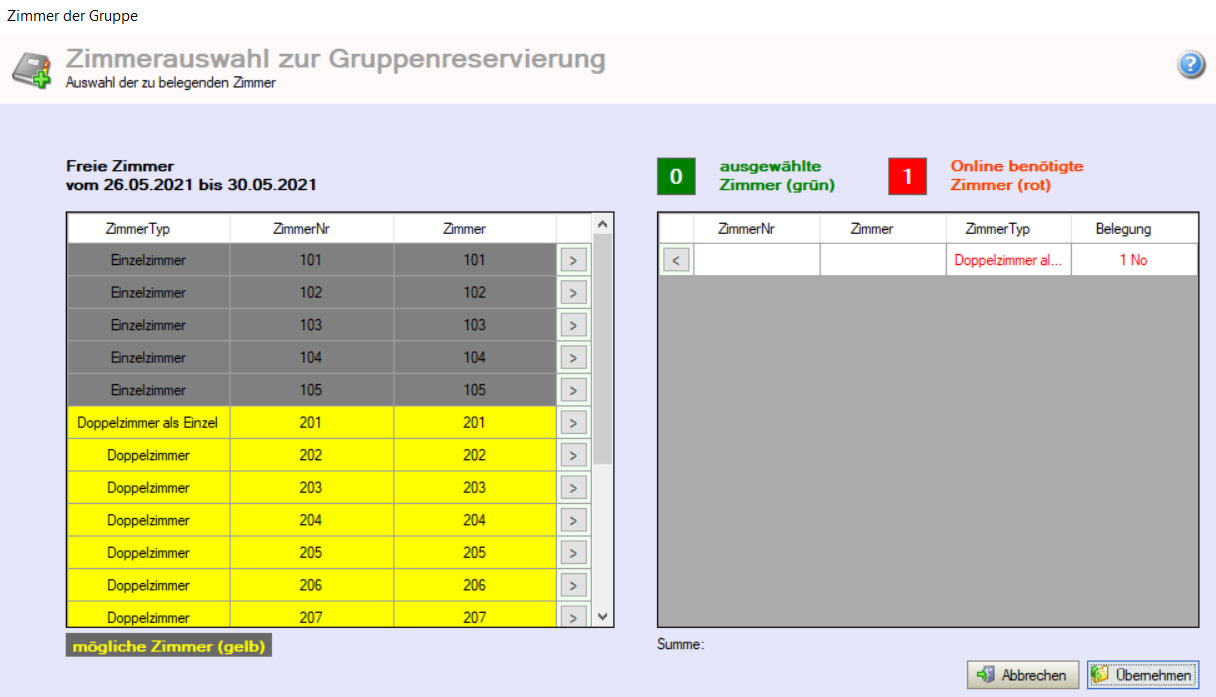Add Einzelzimmer 103 using the arrow button
This screenshot has width=1216, height=697.
pyautogui.click(x=572, y=325)
